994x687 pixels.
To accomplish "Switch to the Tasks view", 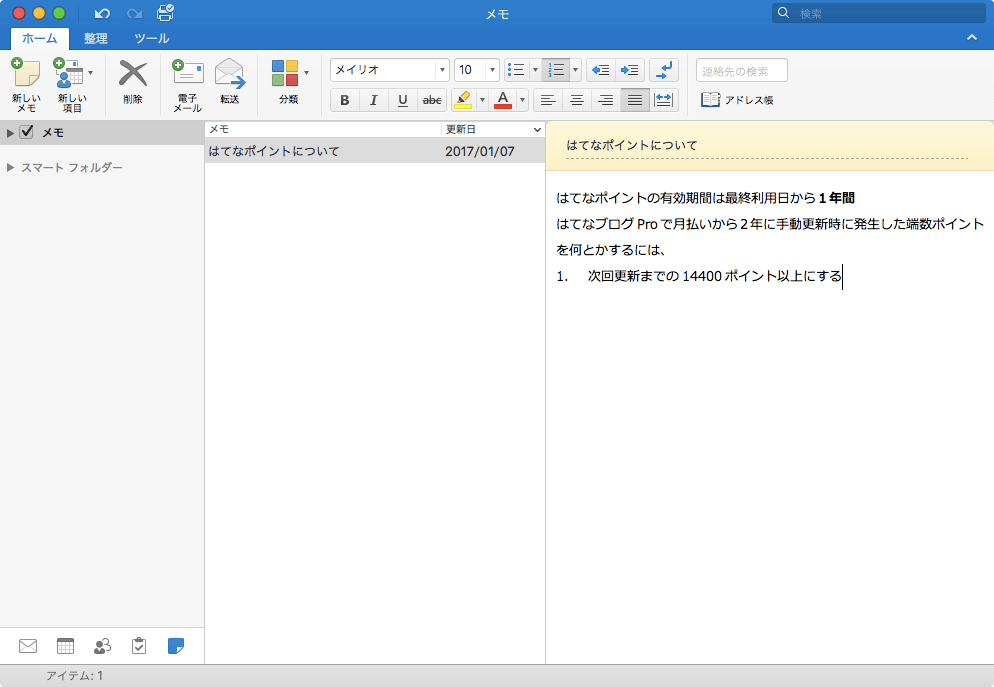I will point(139,646).
